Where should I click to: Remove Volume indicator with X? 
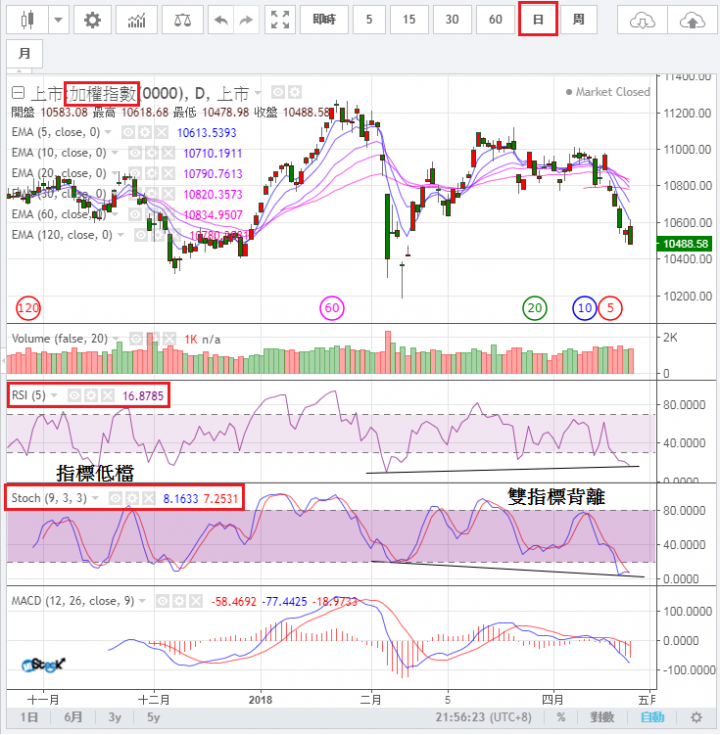pyautogui.click(x=170, y=339)
